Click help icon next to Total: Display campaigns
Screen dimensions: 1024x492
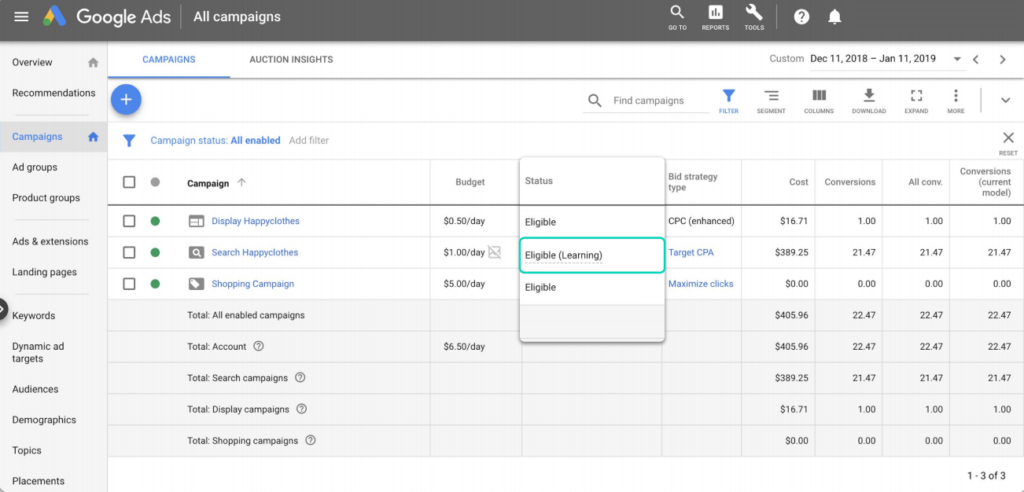[301, 409]
